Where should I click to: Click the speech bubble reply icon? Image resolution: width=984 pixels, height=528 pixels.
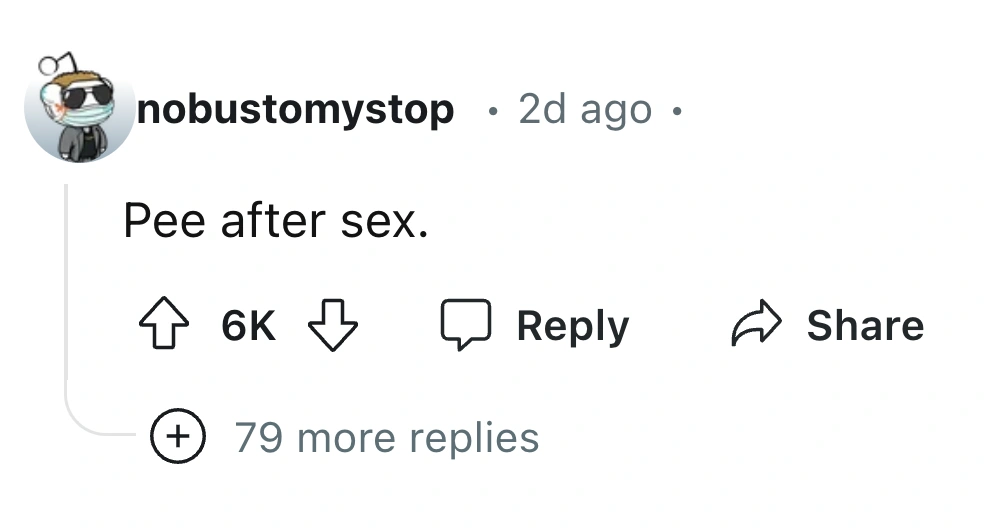click(x=466, y=326)
